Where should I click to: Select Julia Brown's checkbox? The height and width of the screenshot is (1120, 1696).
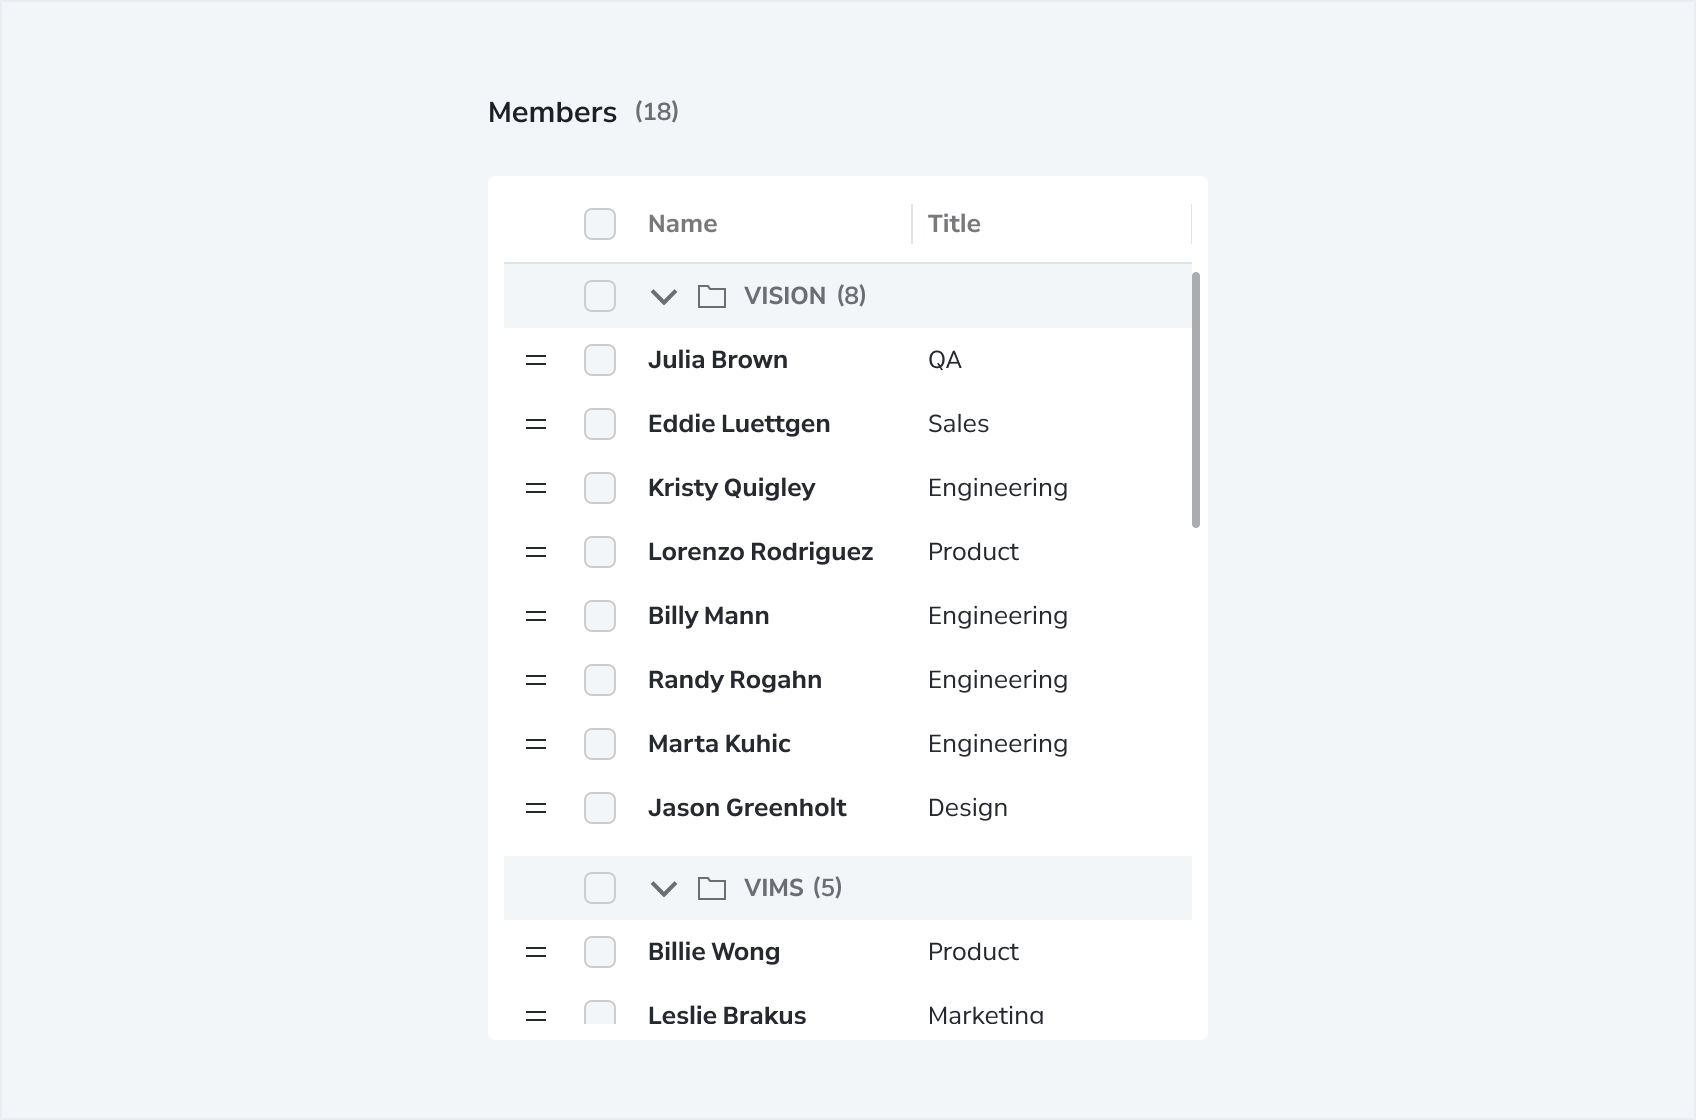(x=600, y=360)
